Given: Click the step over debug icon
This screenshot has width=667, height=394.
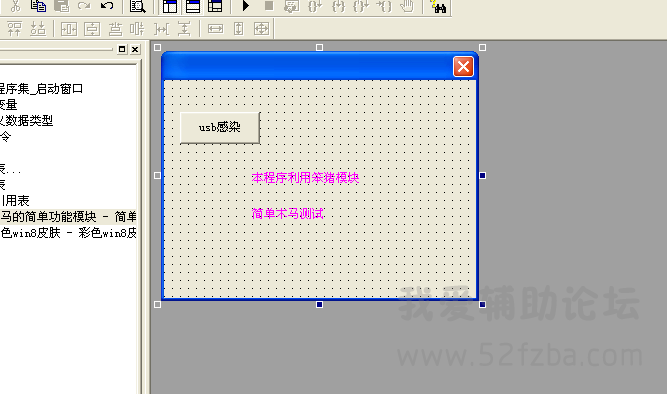Looking at the screenshot, I should pyautogui.click(x=315, y=6).
